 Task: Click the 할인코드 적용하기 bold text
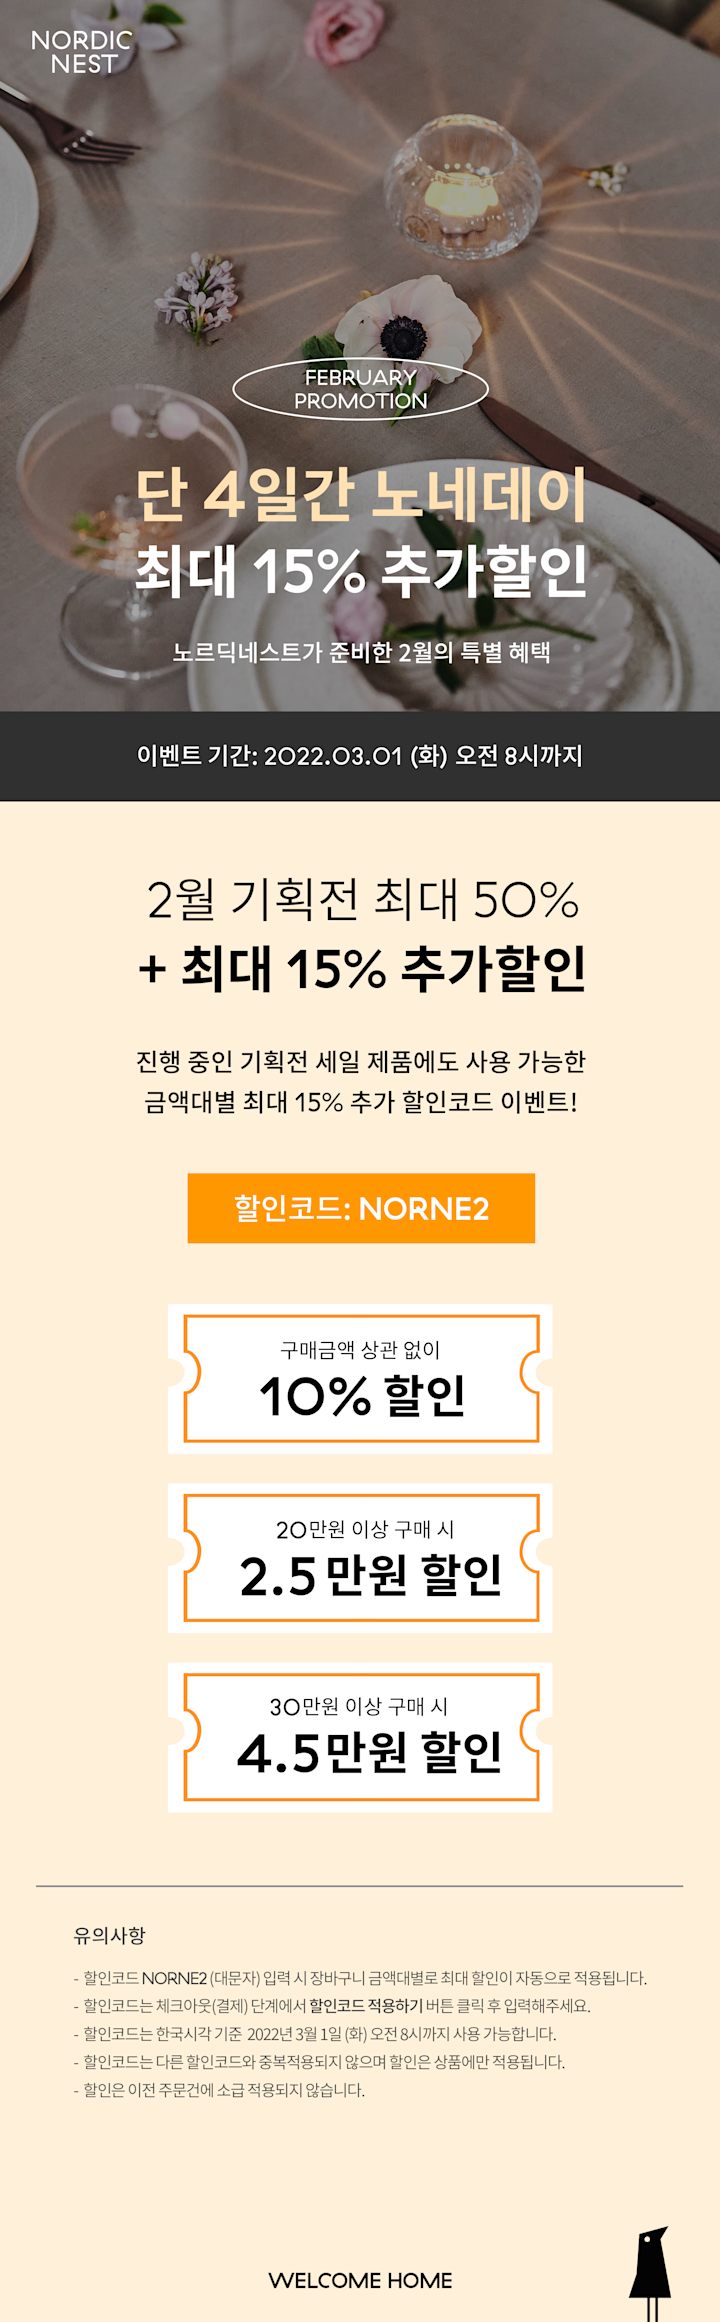[x=365, y=2006]
